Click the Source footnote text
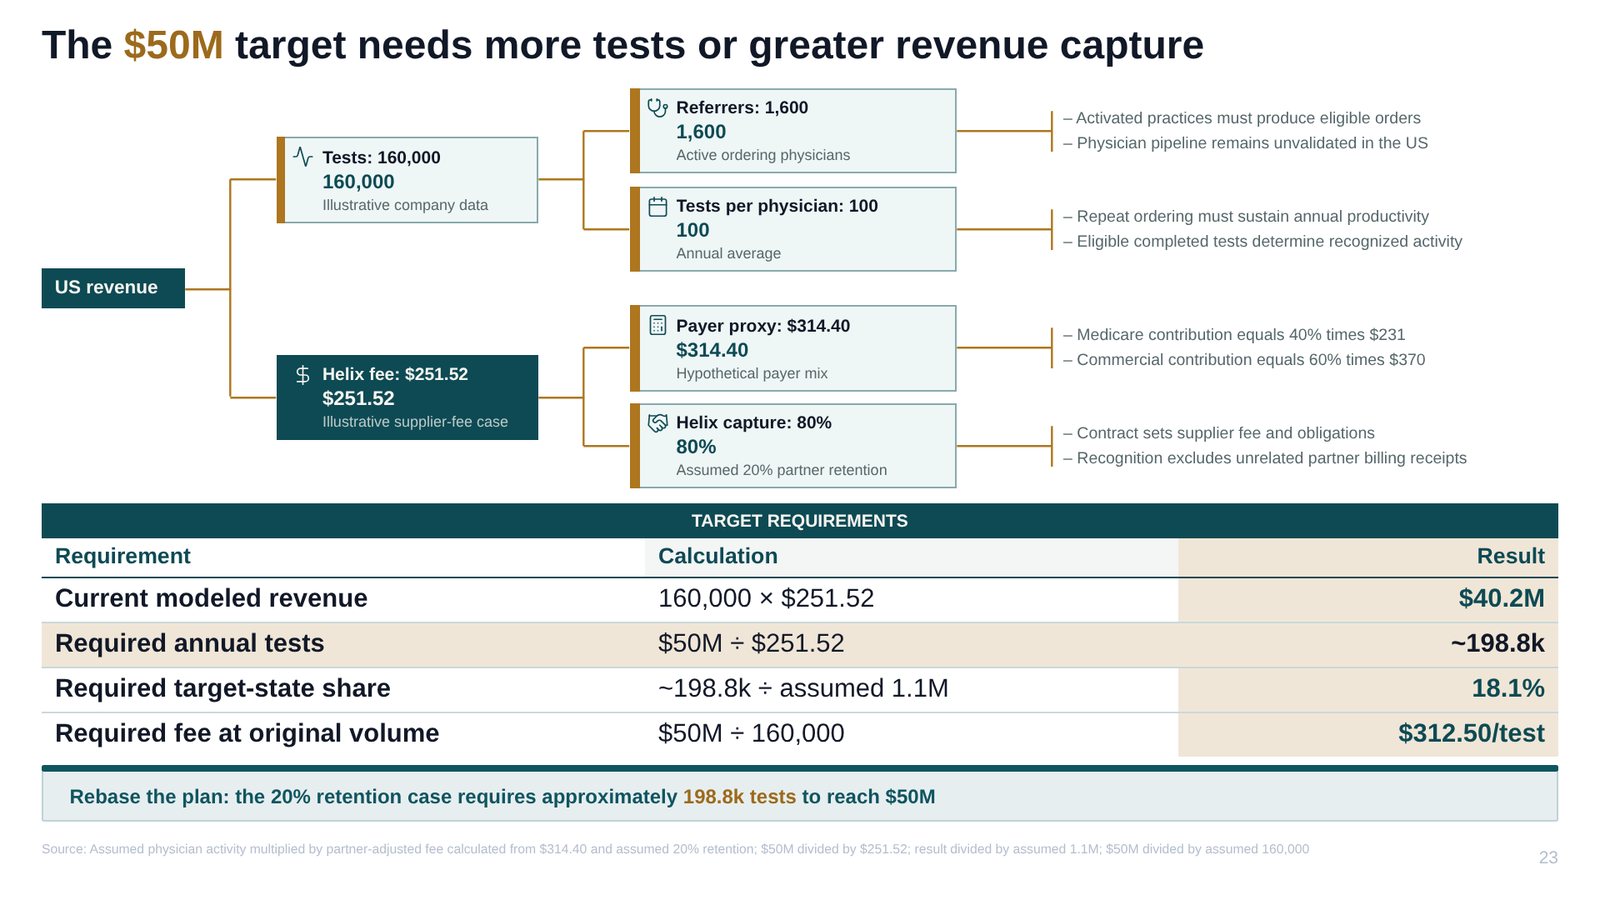This screenshot has height=900, width=1600. point(675,849)
